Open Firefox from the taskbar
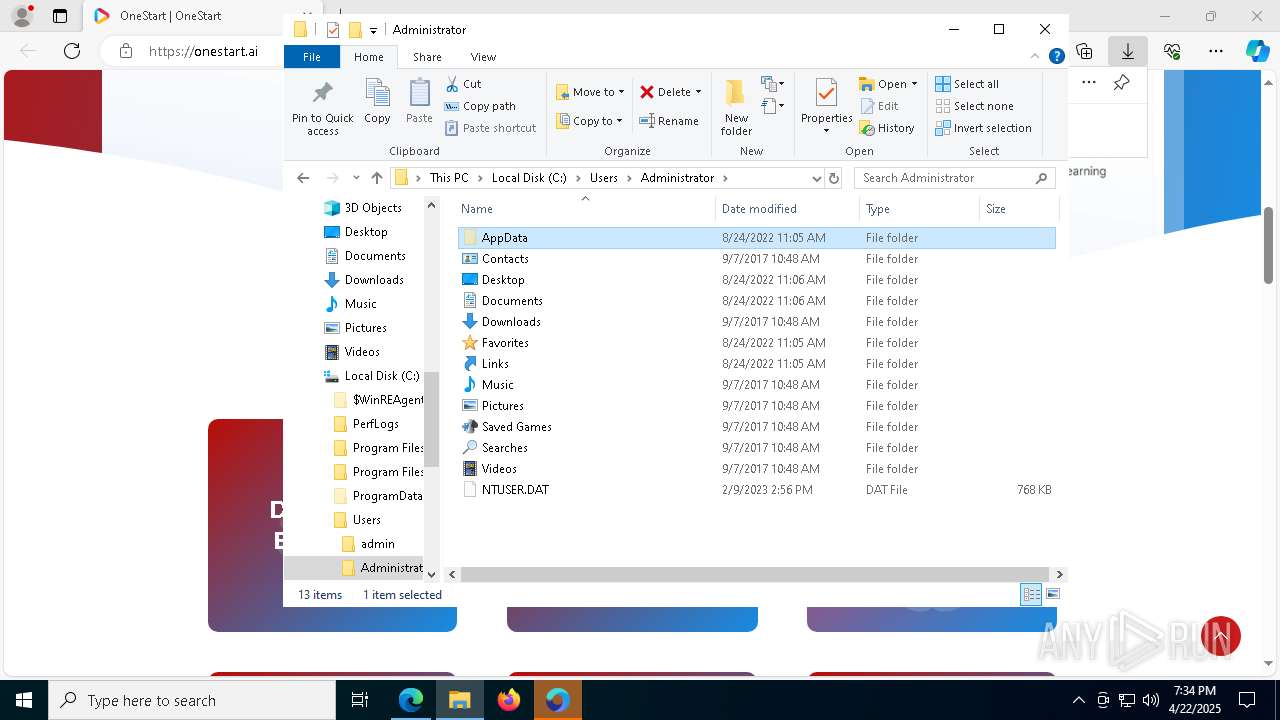Screen dimensions: 1280x720 pyautogui.click(x=509, y=700)
